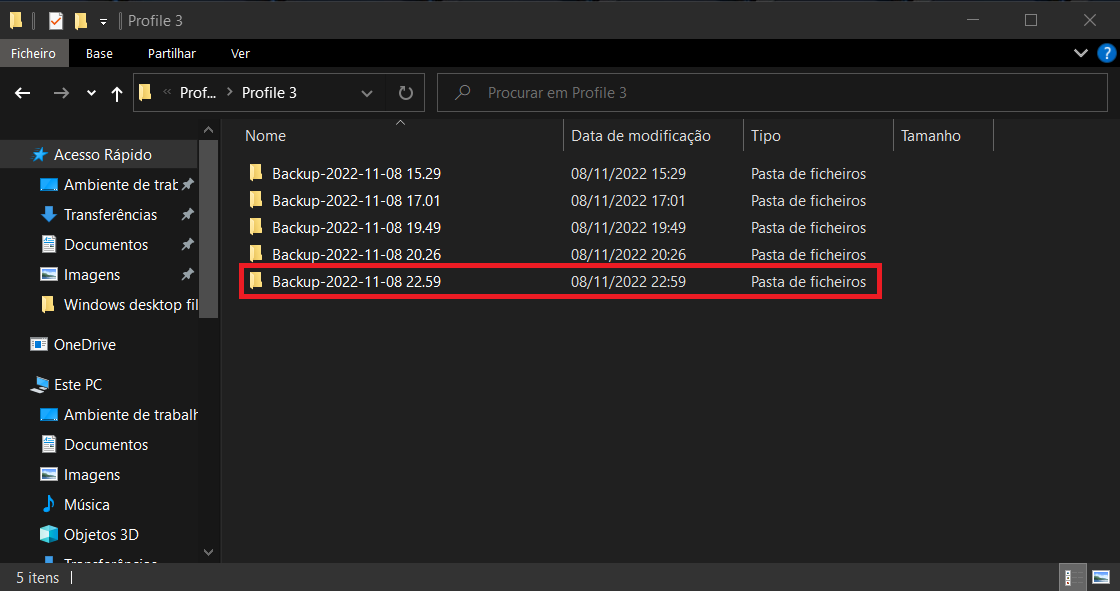
Task: Click the Up one level arrow
Action: (117, 93)
